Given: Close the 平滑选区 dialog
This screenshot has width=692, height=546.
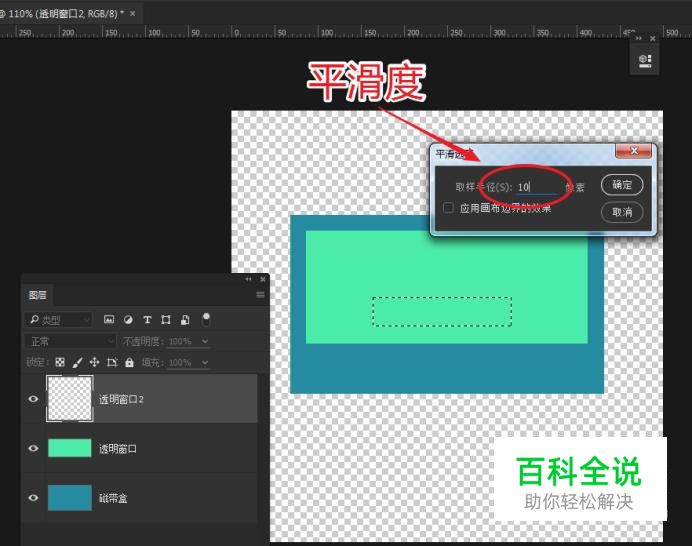Looking at the screenshot, I should (634, 151).
